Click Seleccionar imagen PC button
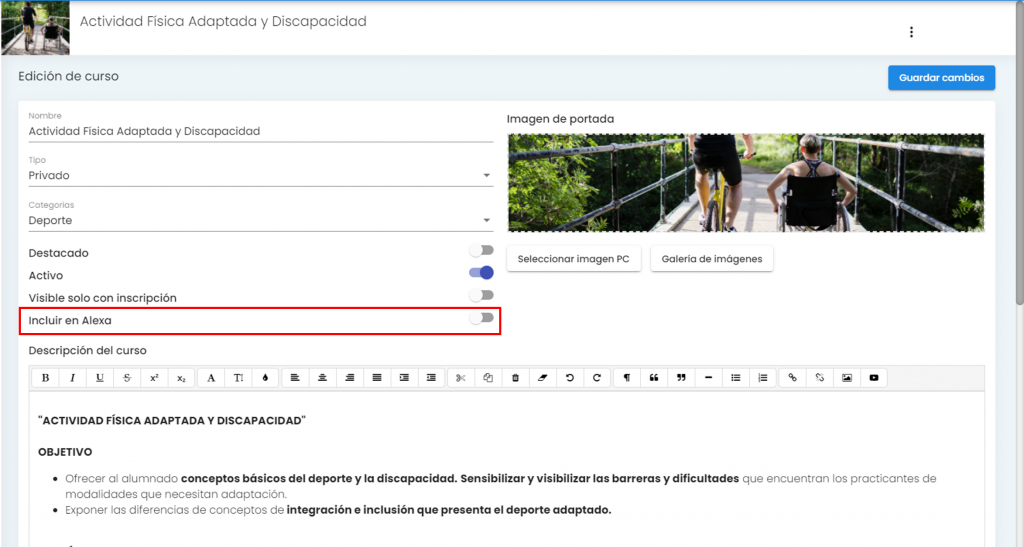 coord(573,259)
